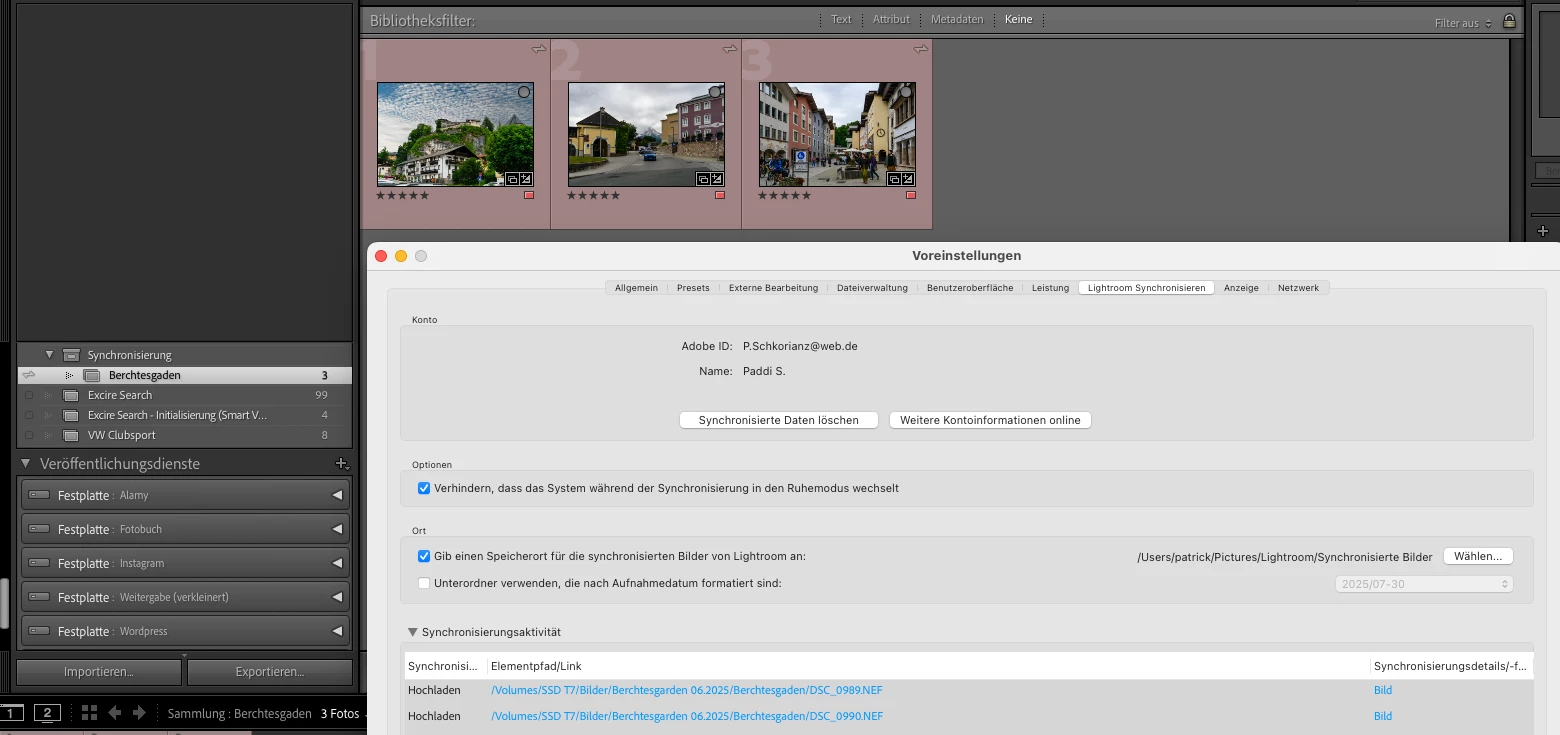The image size is (1560, 735).
Task: Click the sync arrow icon on photo 2
Action: click(730, 49)
